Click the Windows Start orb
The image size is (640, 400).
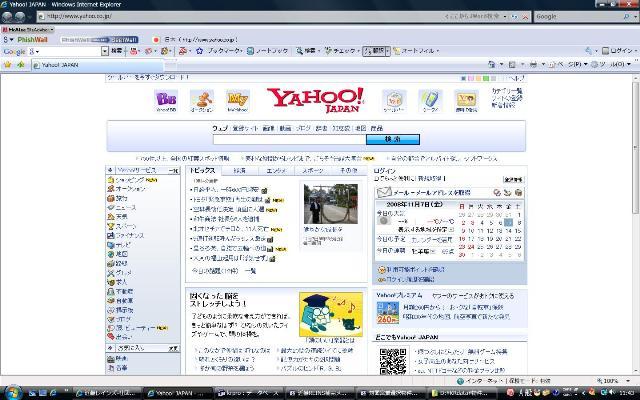[x=13, y=392]
